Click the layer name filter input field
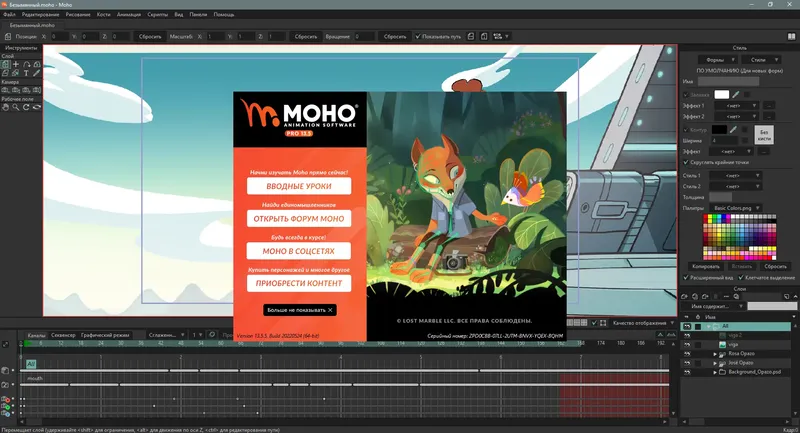The width and height of the screenshot is (800, 433). [x=772, y=306]
